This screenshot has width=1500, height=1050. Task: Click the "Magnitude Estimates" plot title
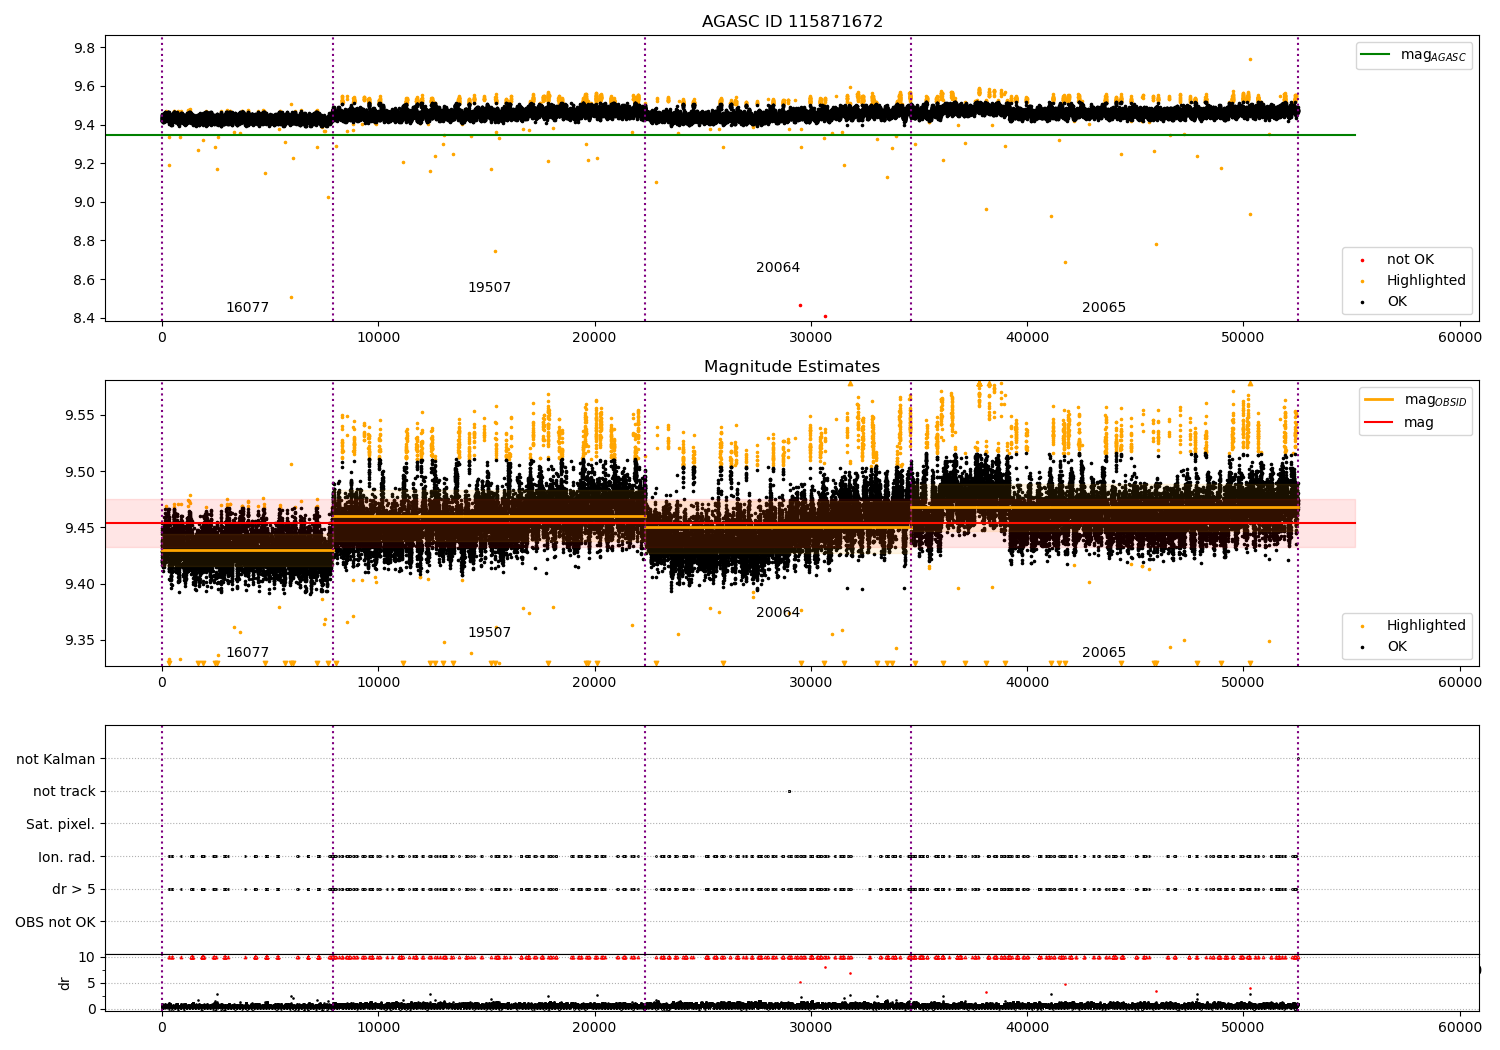click(x=792, y=366)
